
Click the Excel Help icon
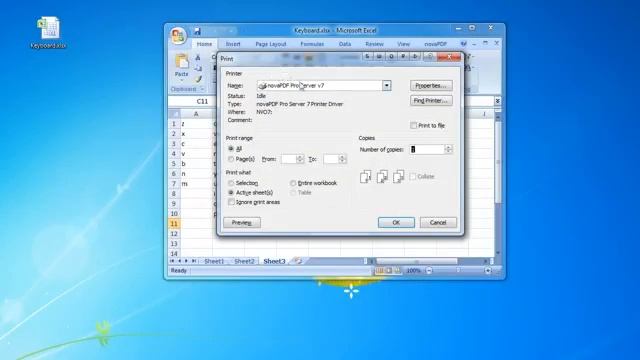[463, 44]
